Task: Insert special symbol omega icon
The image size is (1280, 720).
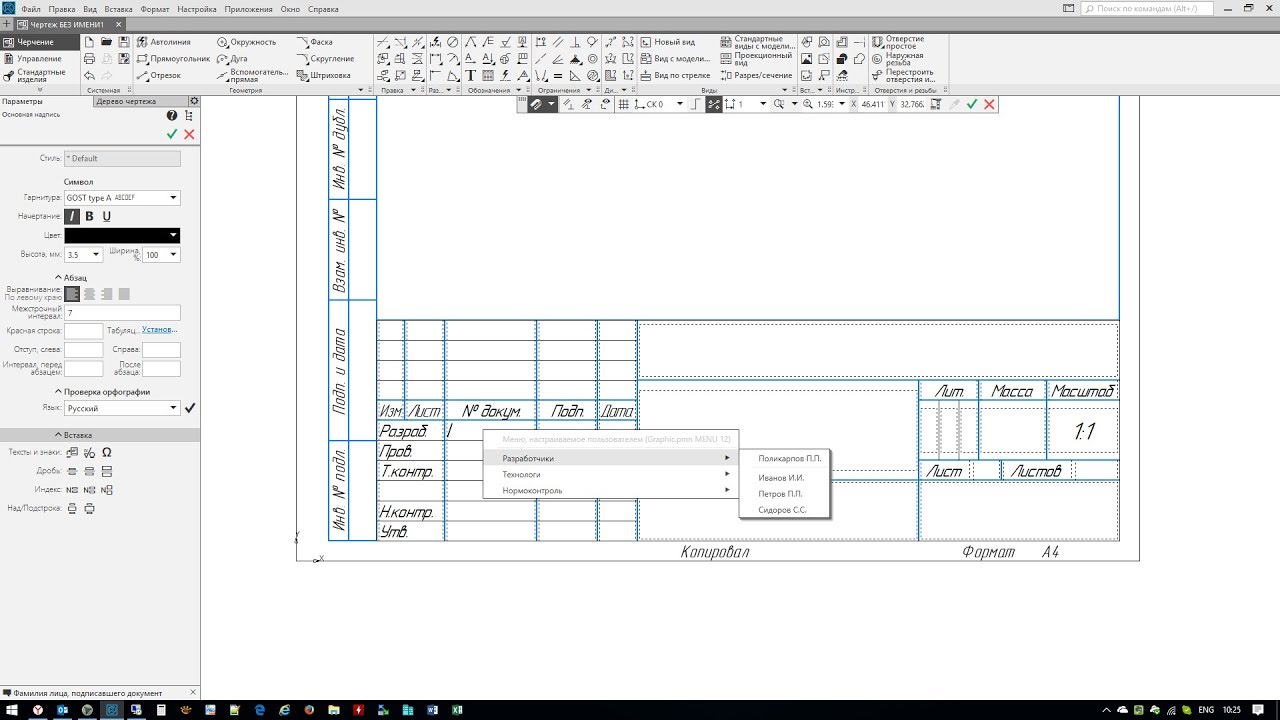Action: click(x=106, y=453)
